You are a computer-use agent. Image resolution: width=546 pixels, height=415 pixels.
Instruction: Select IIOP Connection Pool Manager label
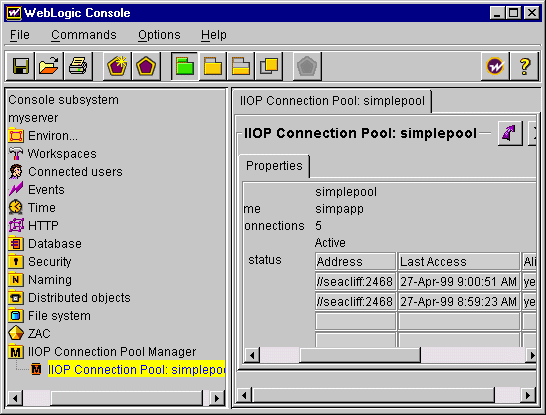(112, 352)
